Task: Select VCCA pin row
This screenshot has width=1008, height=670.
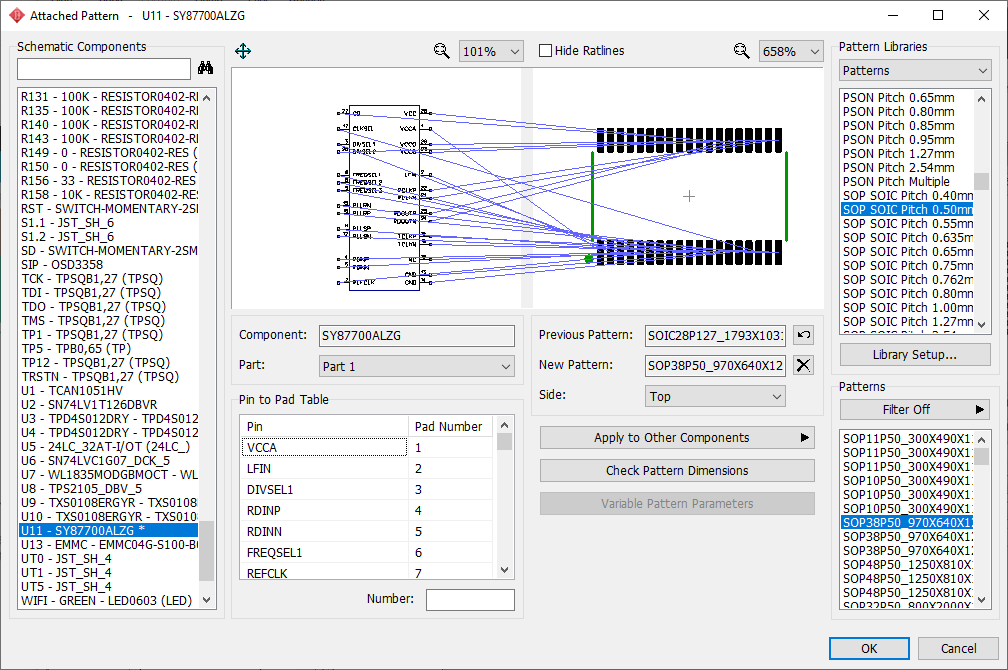Action: [368, 448]
